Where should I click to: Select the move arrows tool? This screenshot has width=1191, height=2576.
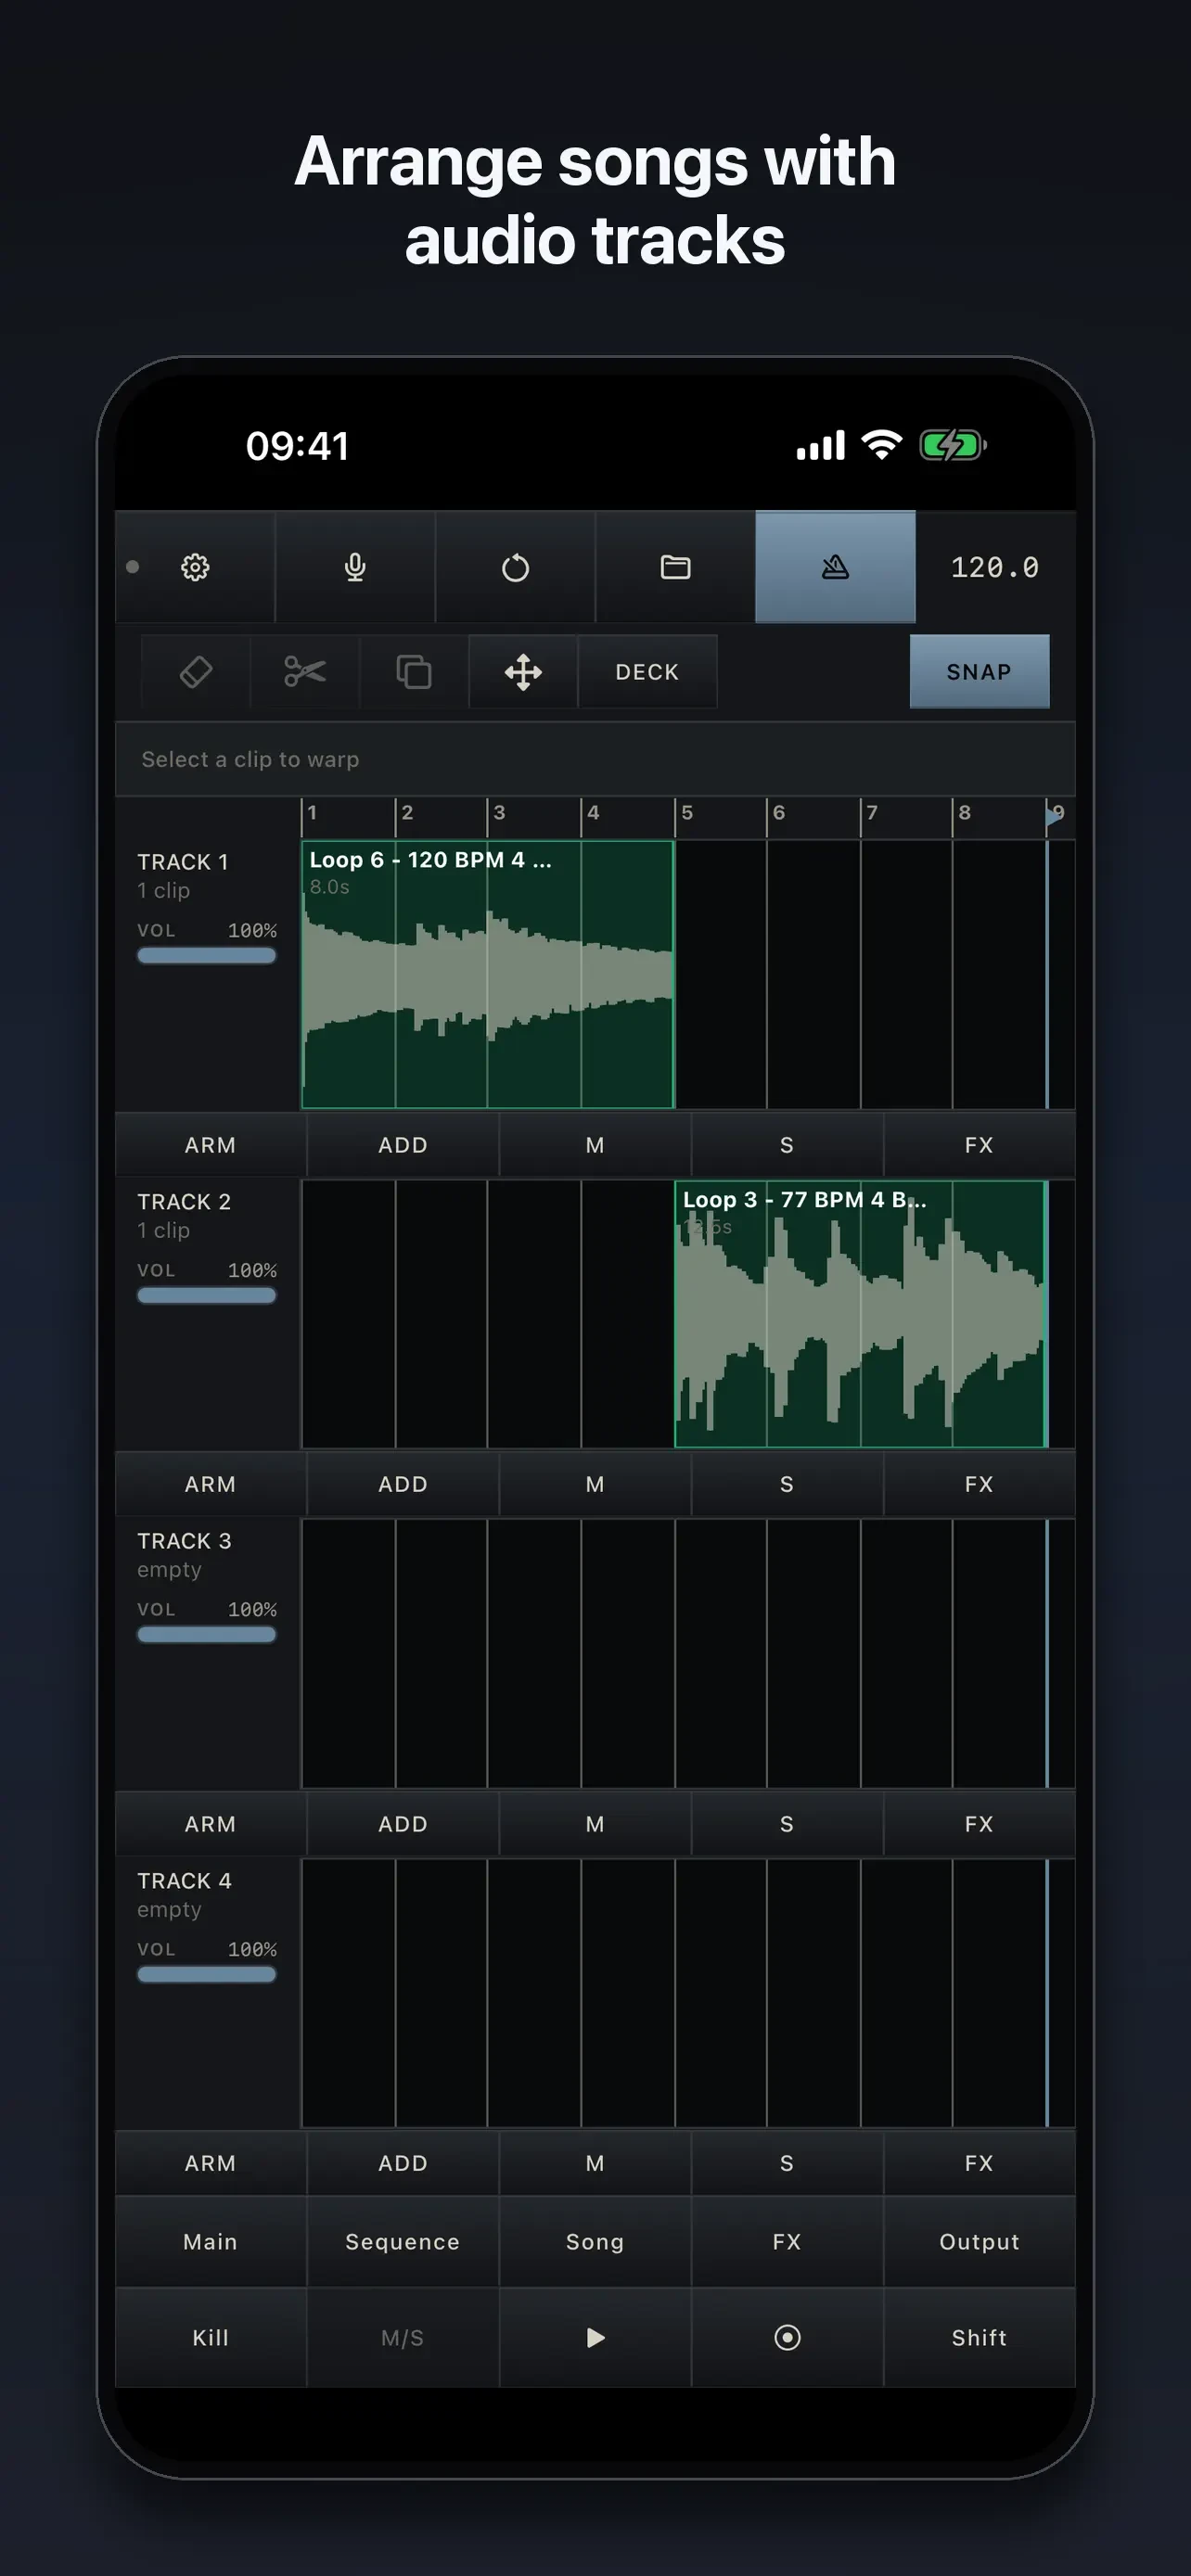[x=523, y=671]
